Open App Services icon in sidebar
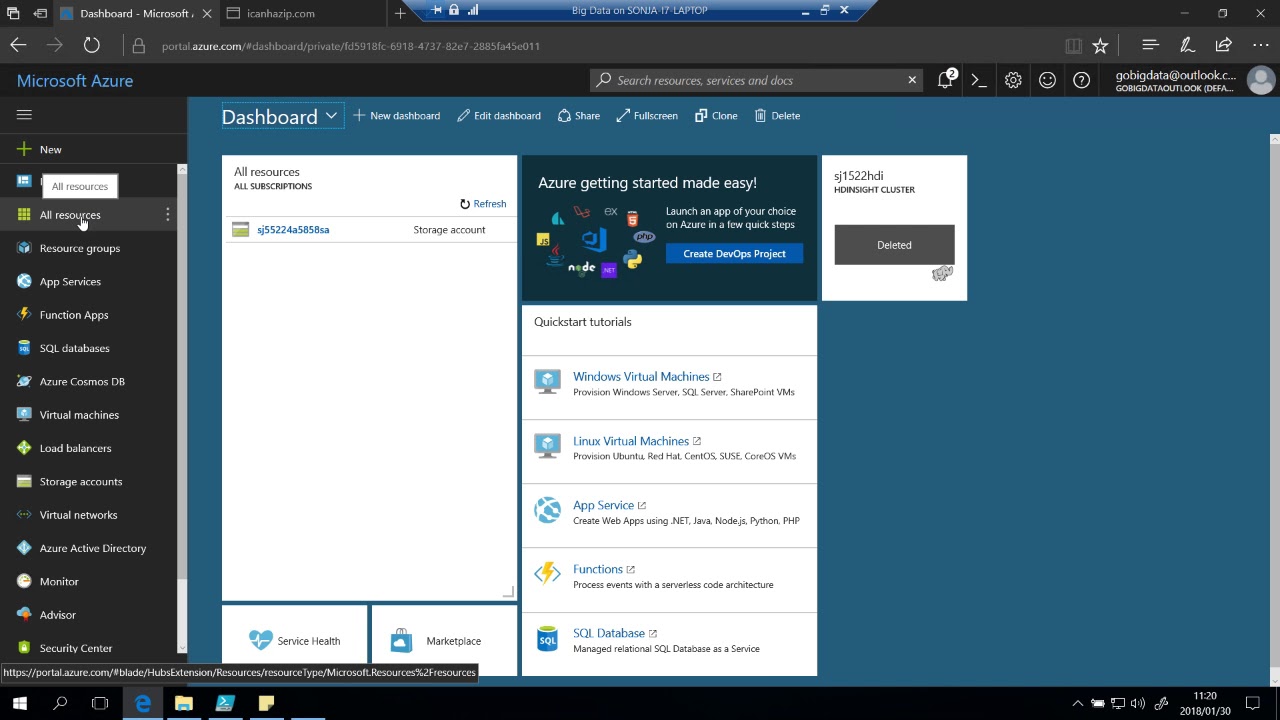This screenshot has height=720, width=1280. click(24, 281)
